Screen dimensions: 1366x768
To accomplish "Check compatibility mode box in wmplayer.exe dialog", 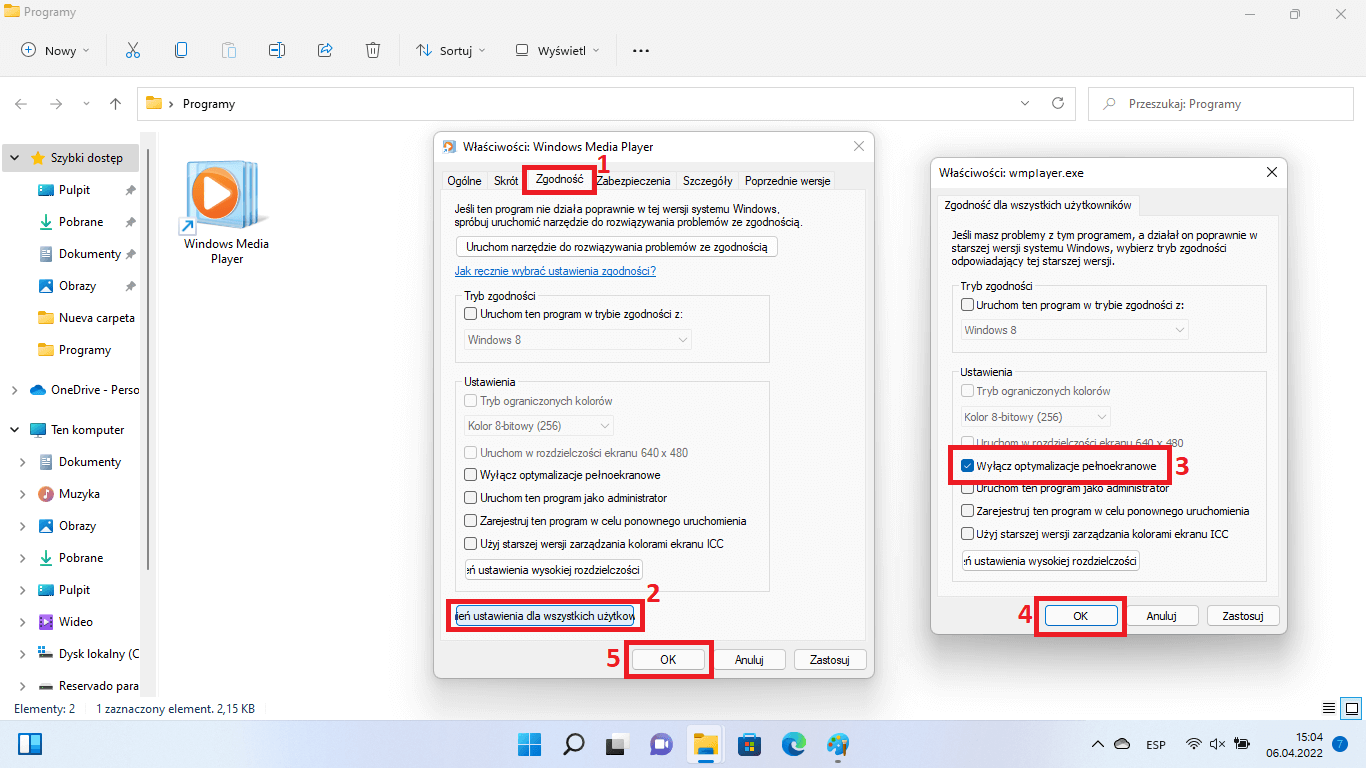I will click(x=967, y=305).
